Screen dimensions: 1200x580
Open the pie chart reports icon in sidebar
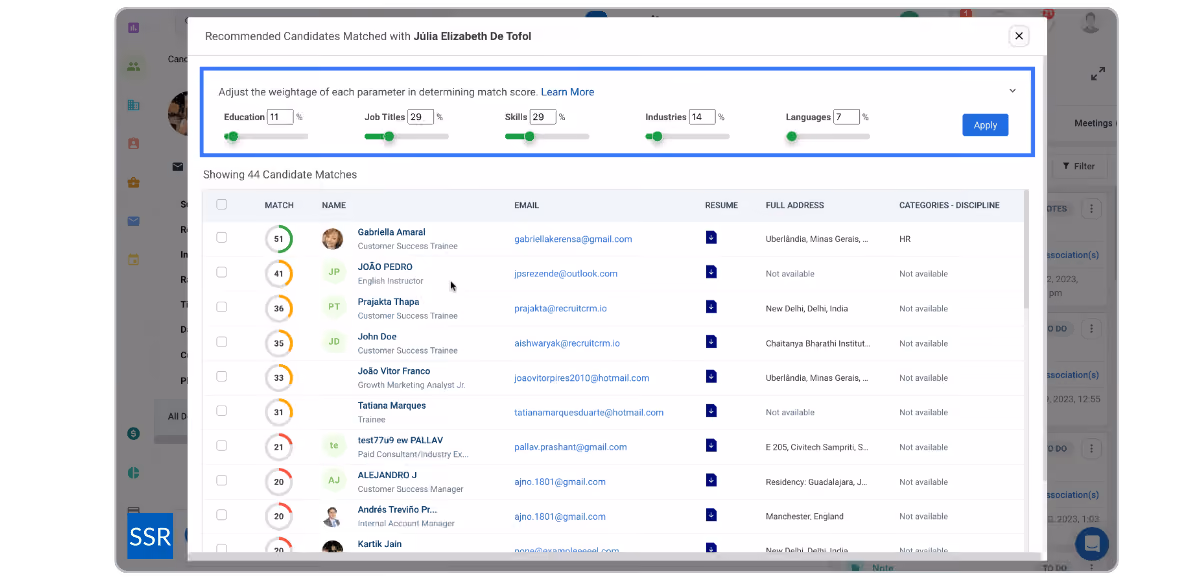click(133, 472)
